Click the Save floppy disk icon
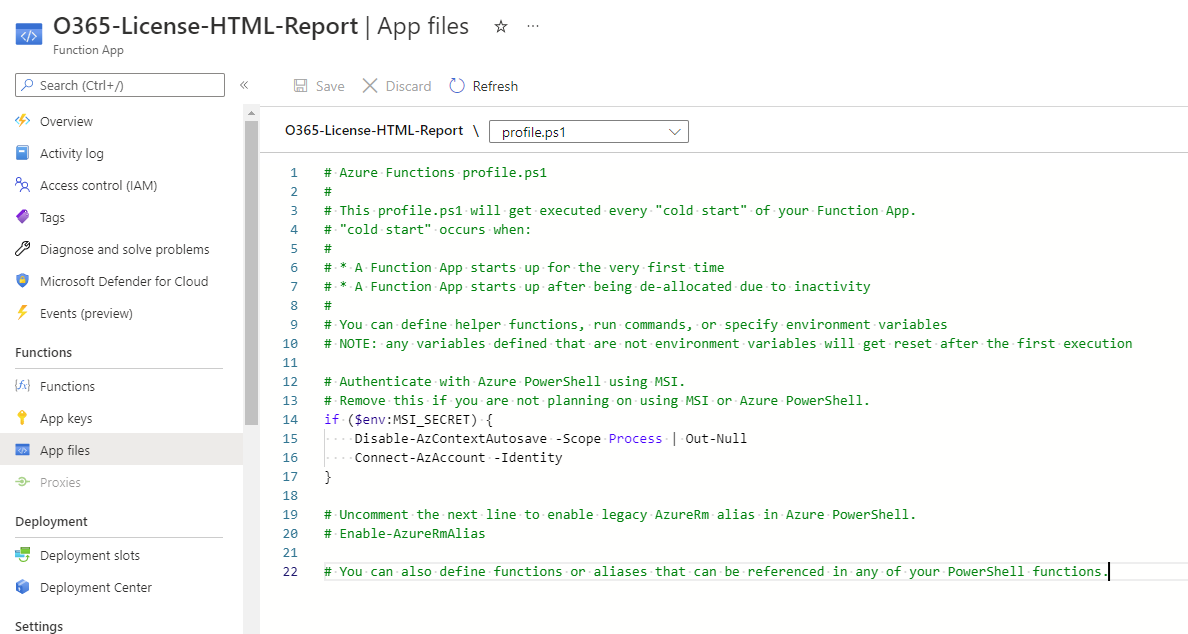1188x634 pixels. (301, 86)
